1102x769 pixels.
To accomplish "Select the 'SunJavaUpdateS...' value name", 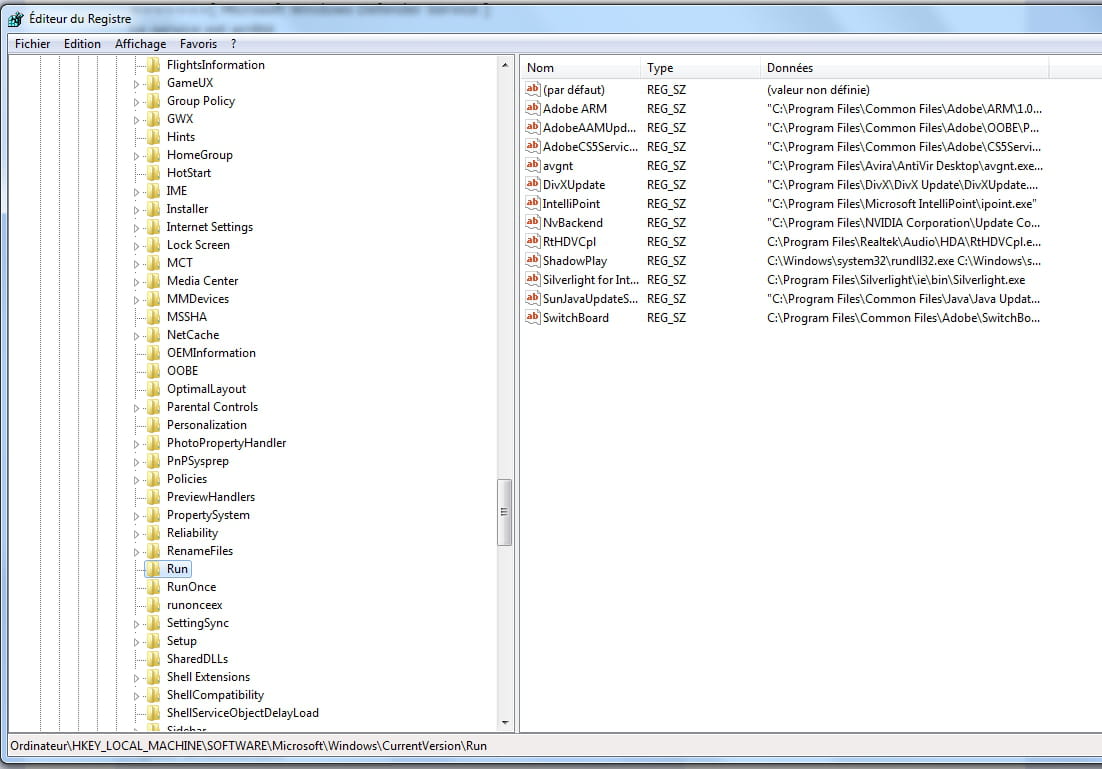I will coord(590,299).
